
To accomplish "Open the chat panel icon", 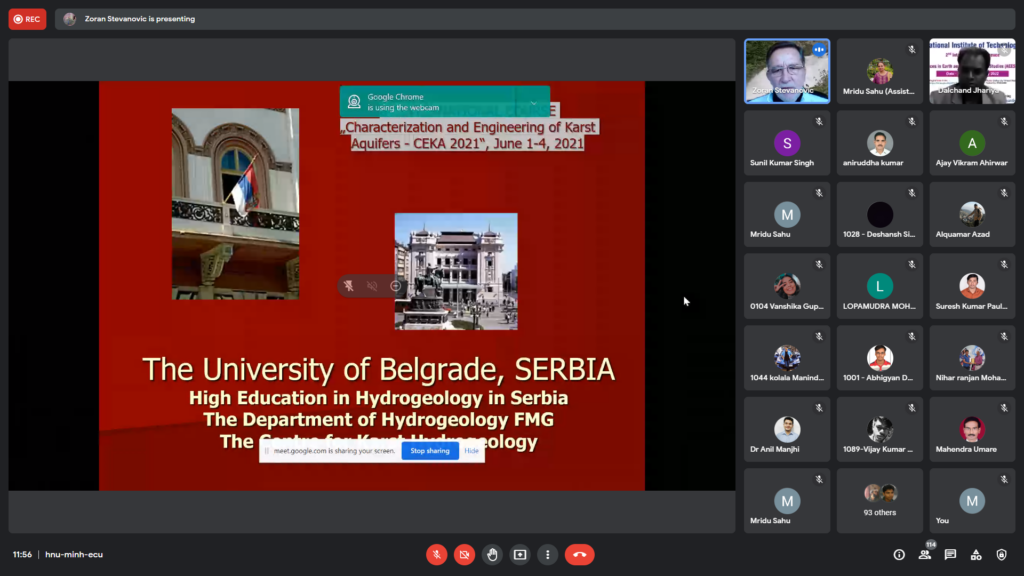I will [x=950, y=554].
